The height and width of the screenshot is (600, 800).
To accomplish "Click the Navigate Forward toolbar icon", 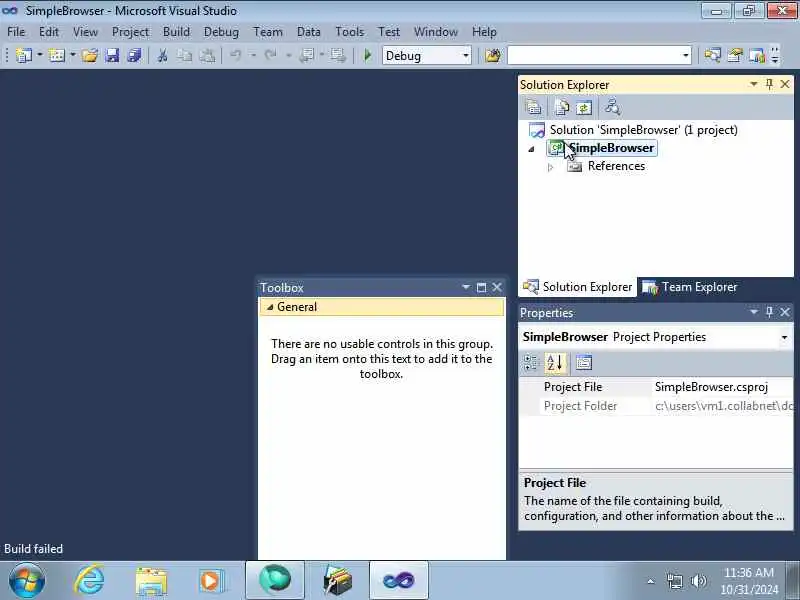I will point(337,55).
